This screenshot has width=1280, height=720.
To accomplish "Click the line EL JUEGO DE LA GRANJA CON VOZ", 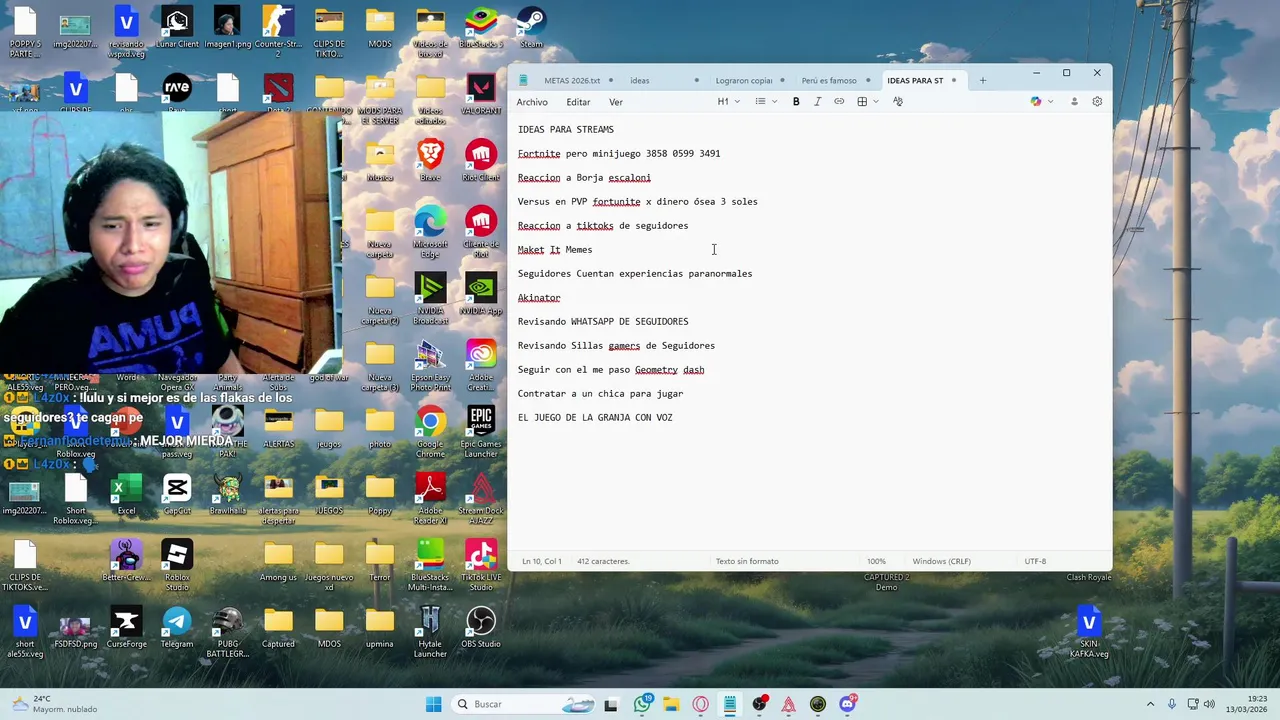I will (x=595, y=418).
